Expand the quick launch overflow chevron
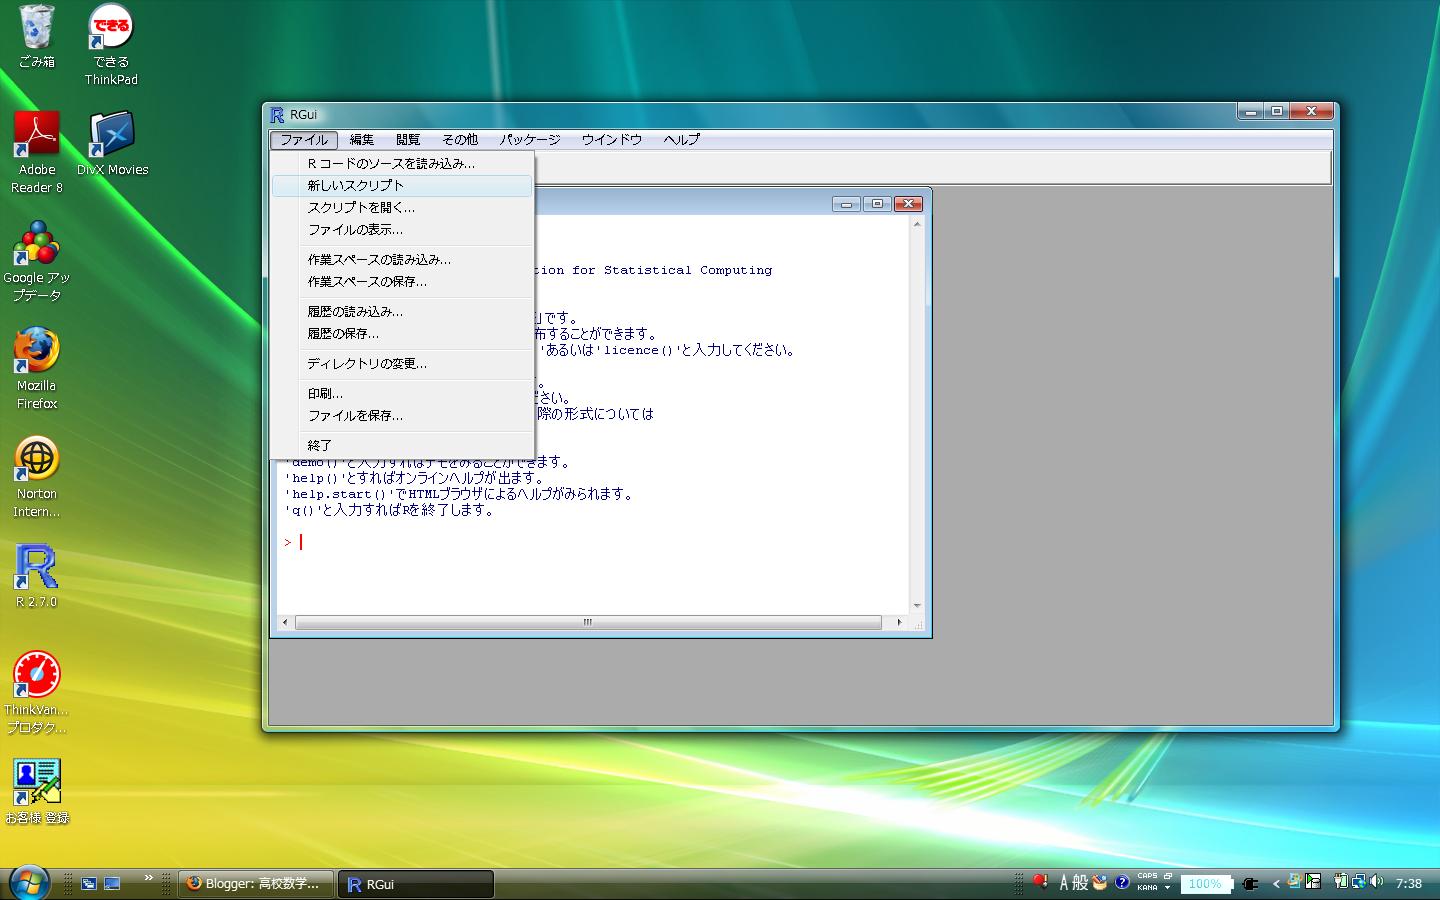This screenshot has height=900, width=1440. (149, 878)
